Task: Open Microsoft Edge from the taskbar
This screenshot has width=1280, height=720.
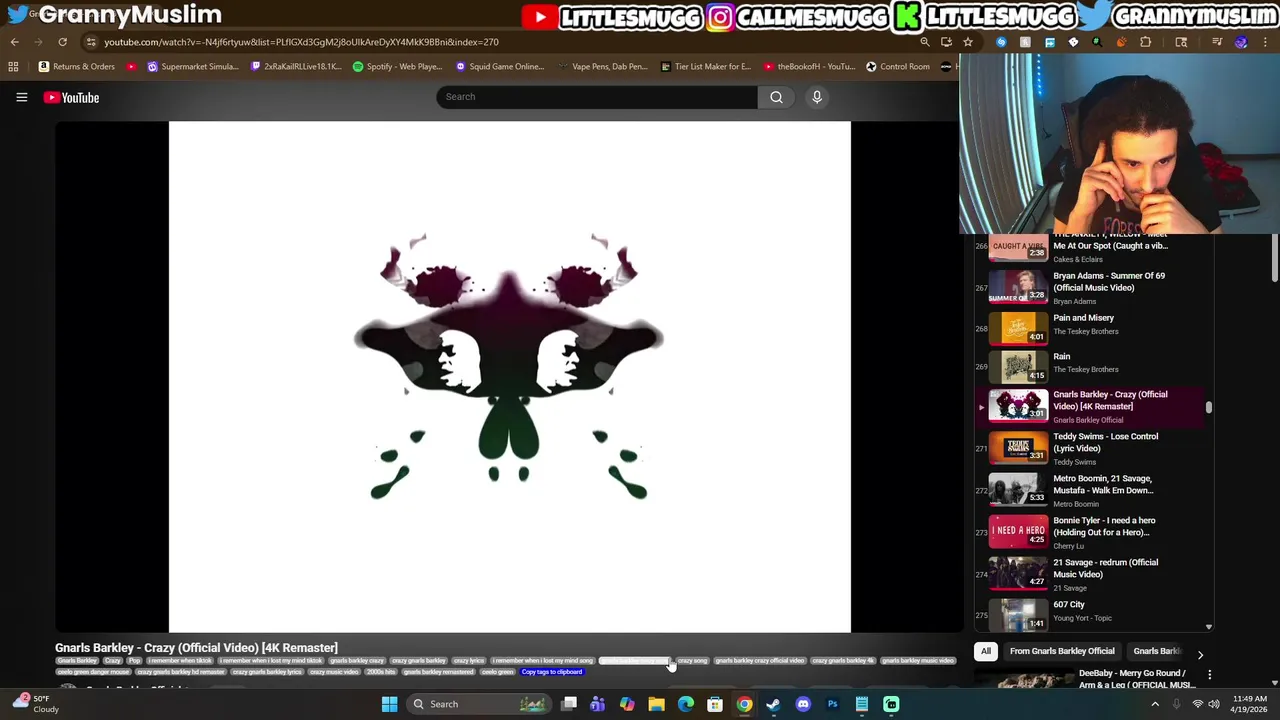Action: (686, 704)
